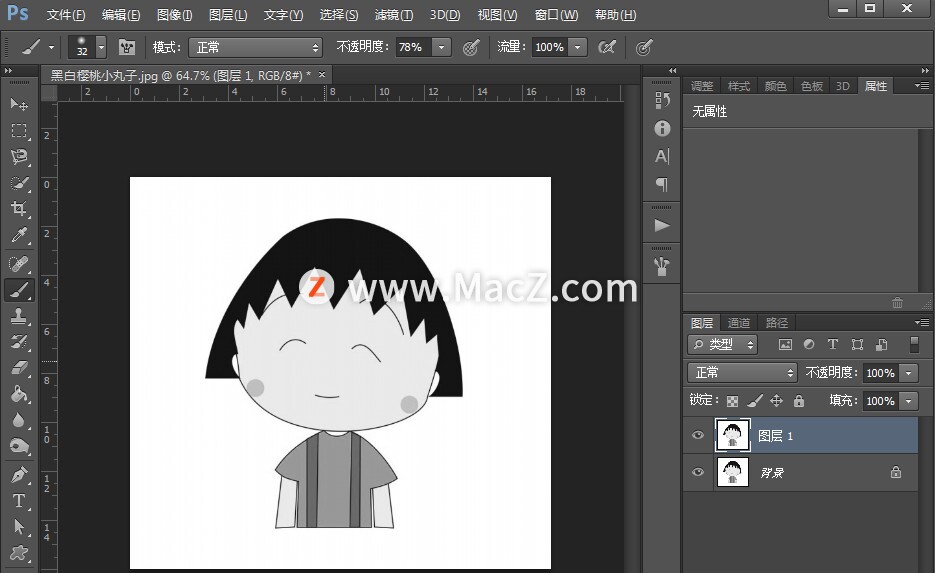Screen dimensions: 935x573
Task: Open layer 不透明度 arrow
Action: click(x=909, y=373)
